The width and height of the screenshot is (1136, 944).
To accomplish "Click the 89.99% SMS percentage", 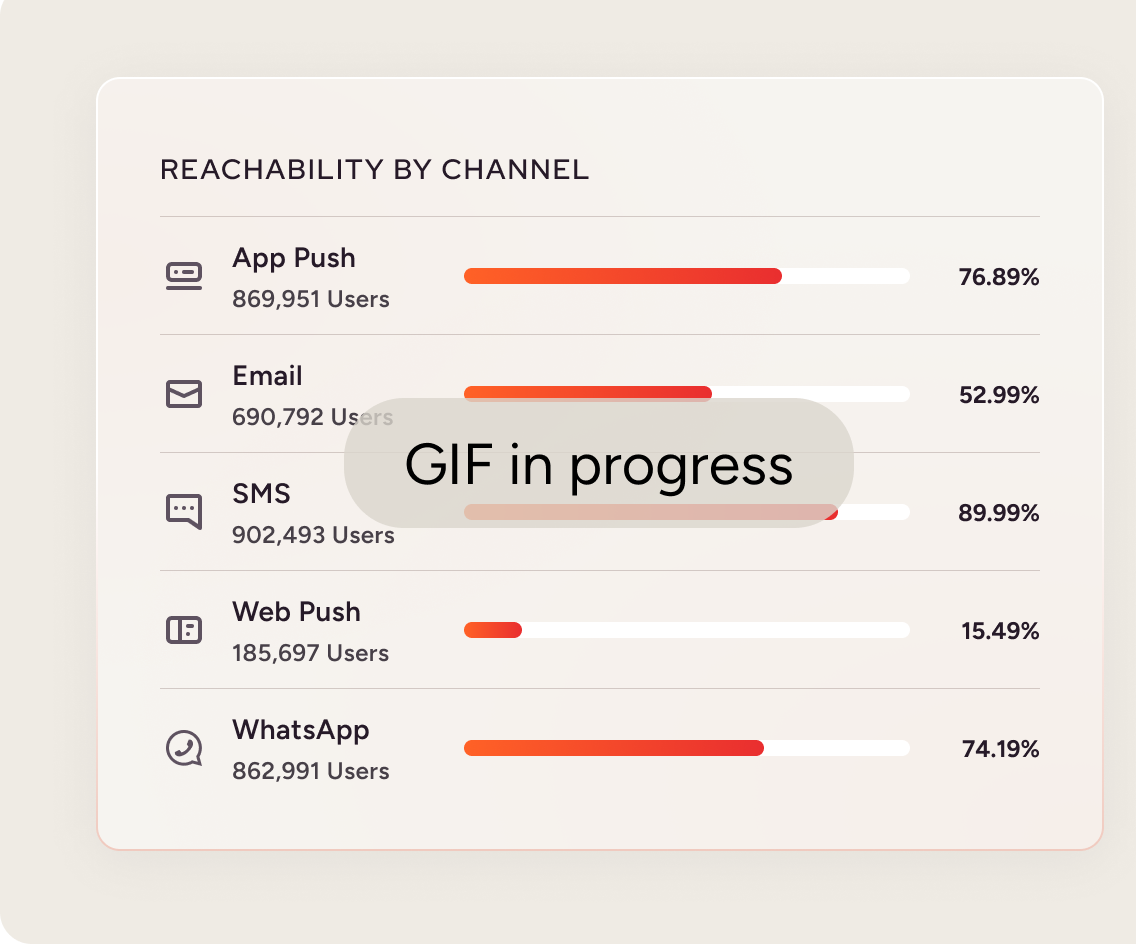I will coord(998,513).
